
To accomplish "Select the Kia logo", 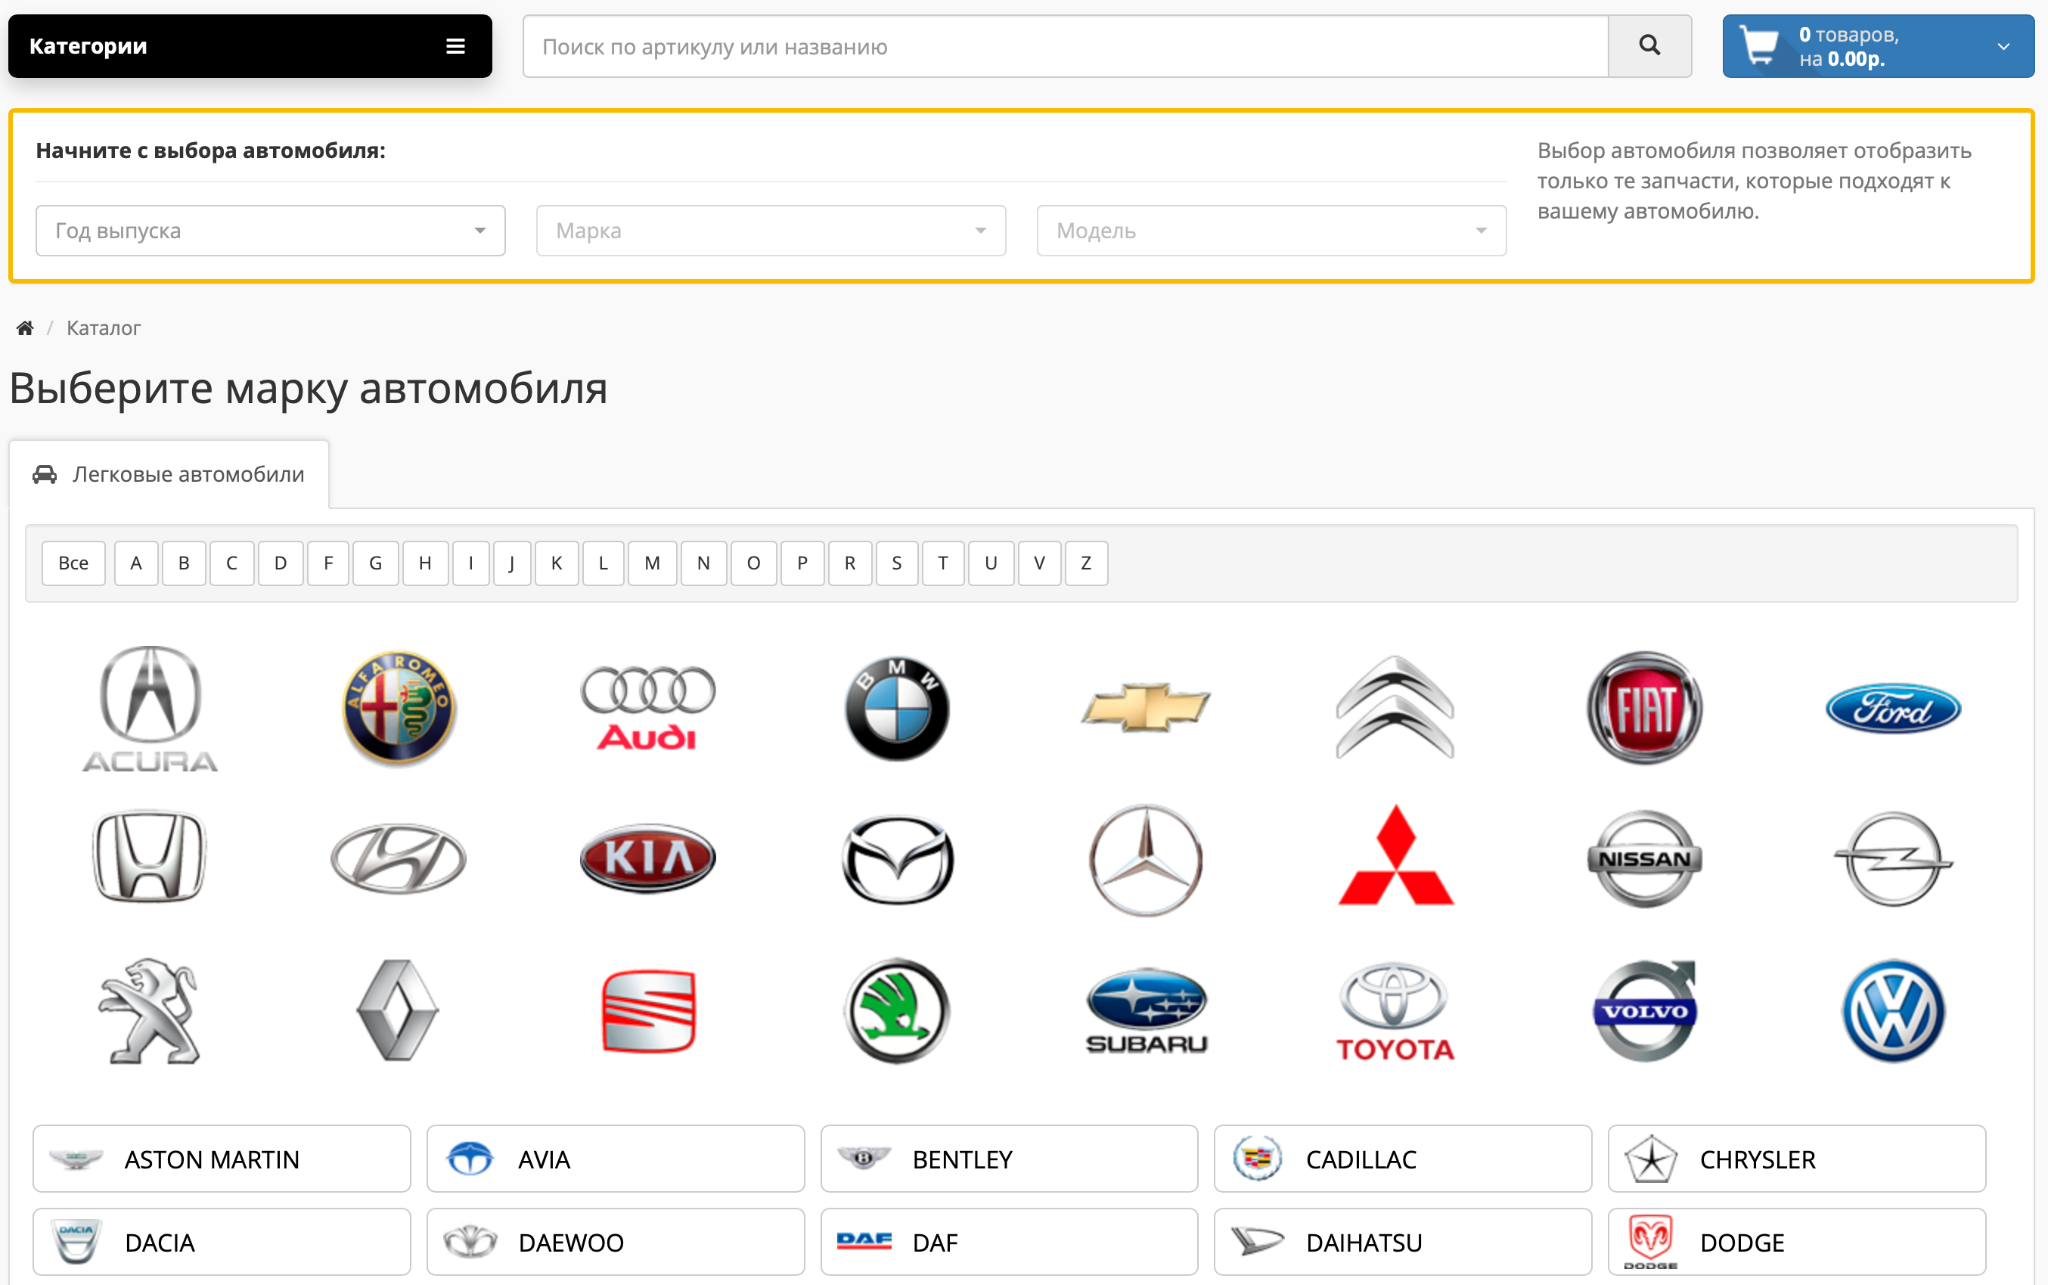I will pos(648,857).
